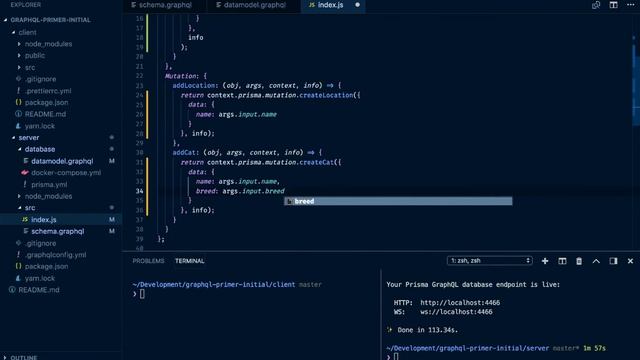Click the EXPLORER panel header
This screenshot has width=640, height=360.
pyautogui.click(x=25, y=5)
